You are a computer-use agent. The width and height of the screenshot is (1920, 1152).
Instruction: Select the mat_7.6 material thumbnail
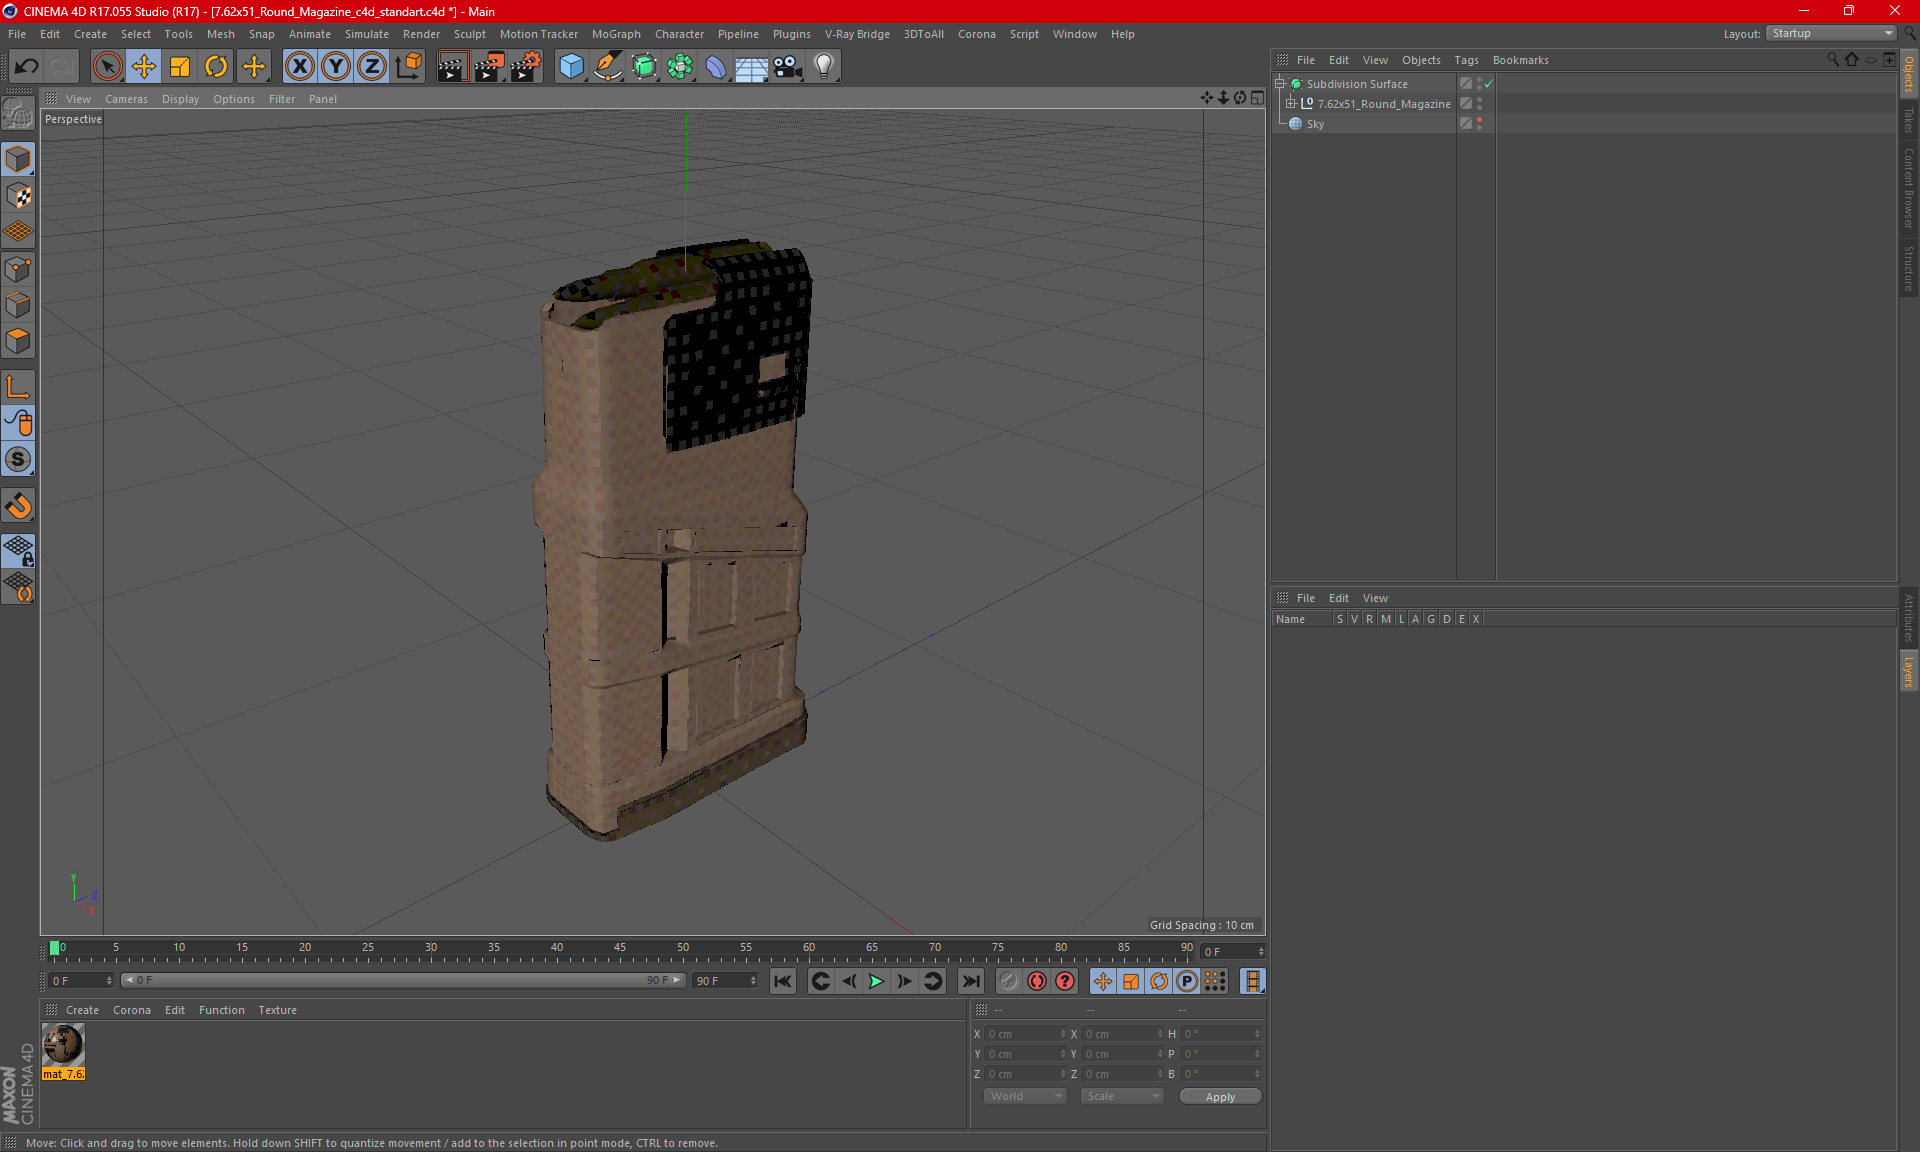pyautogui.click(x=63, y=1047)
